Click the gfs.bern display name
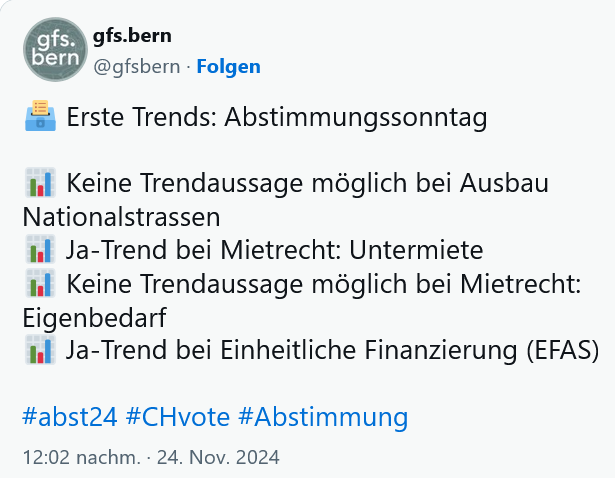The height and width of the screenshot is (478, 615). [132, 36]
